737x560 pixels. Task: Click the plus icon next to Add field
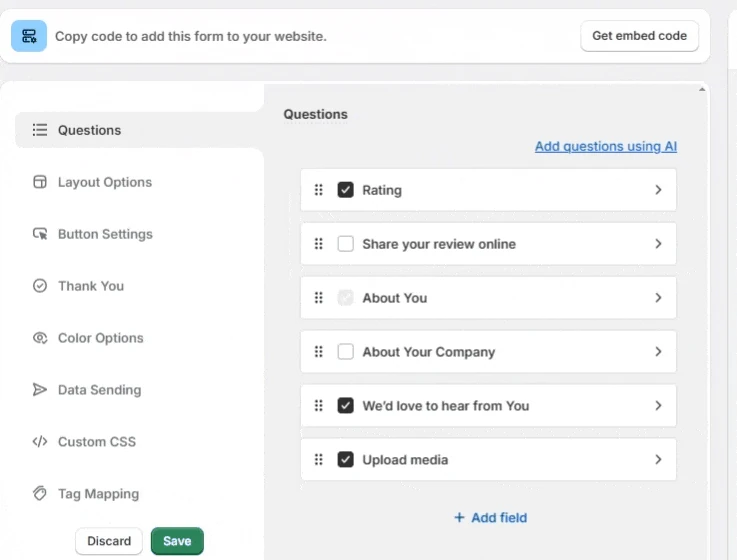click(459, 518)
